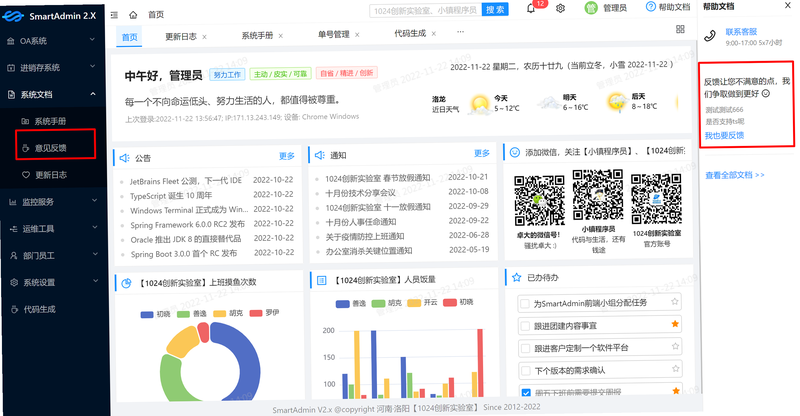Expand the 进销存系统 menu
Screen dimensions: 800x416
click(x=53, y=67)
